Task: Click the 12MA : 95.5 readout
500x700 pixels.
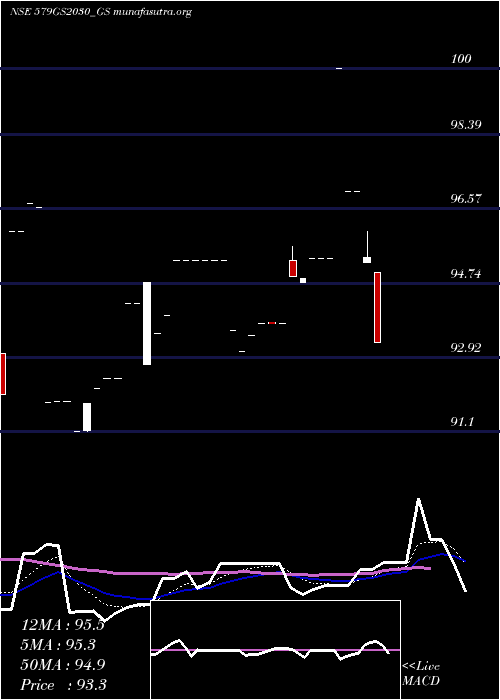Action: [62, 625]
